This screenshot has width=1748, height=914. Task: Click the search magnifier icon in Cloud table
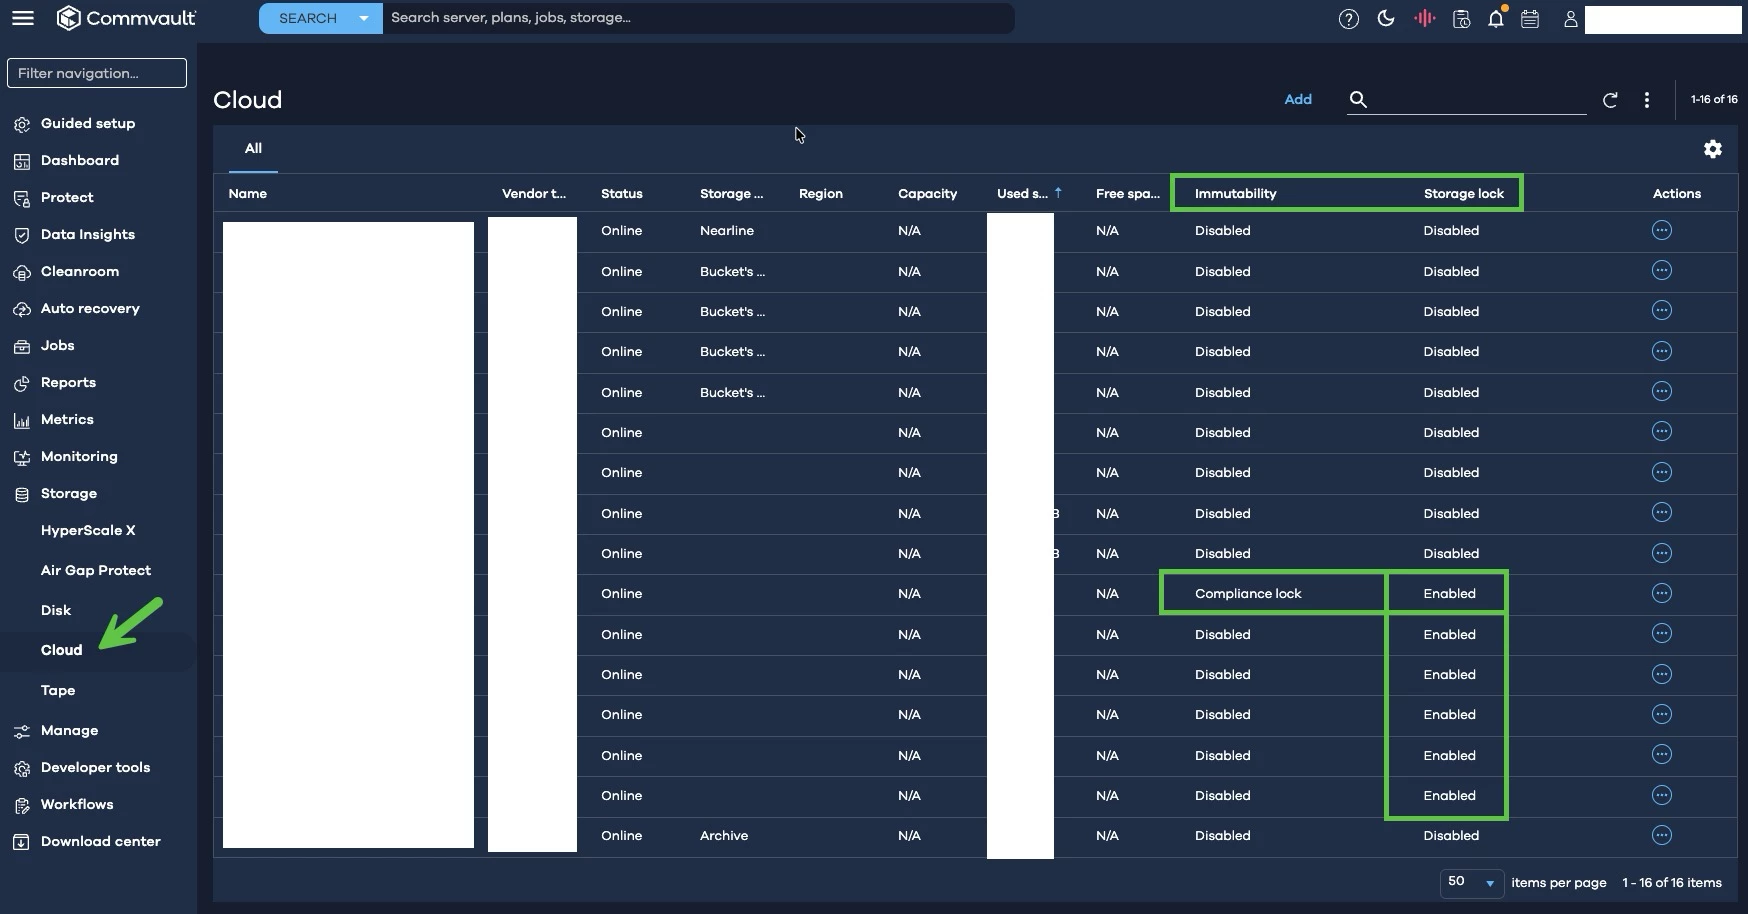coord(1358,99)
